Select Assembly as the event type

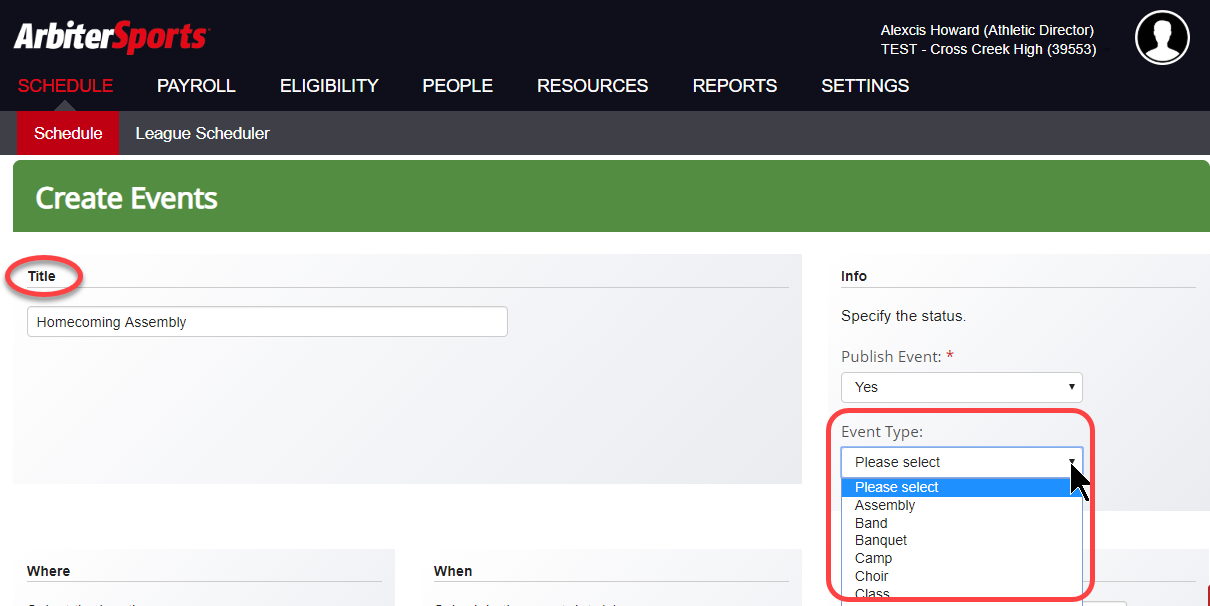coord(884,505)
